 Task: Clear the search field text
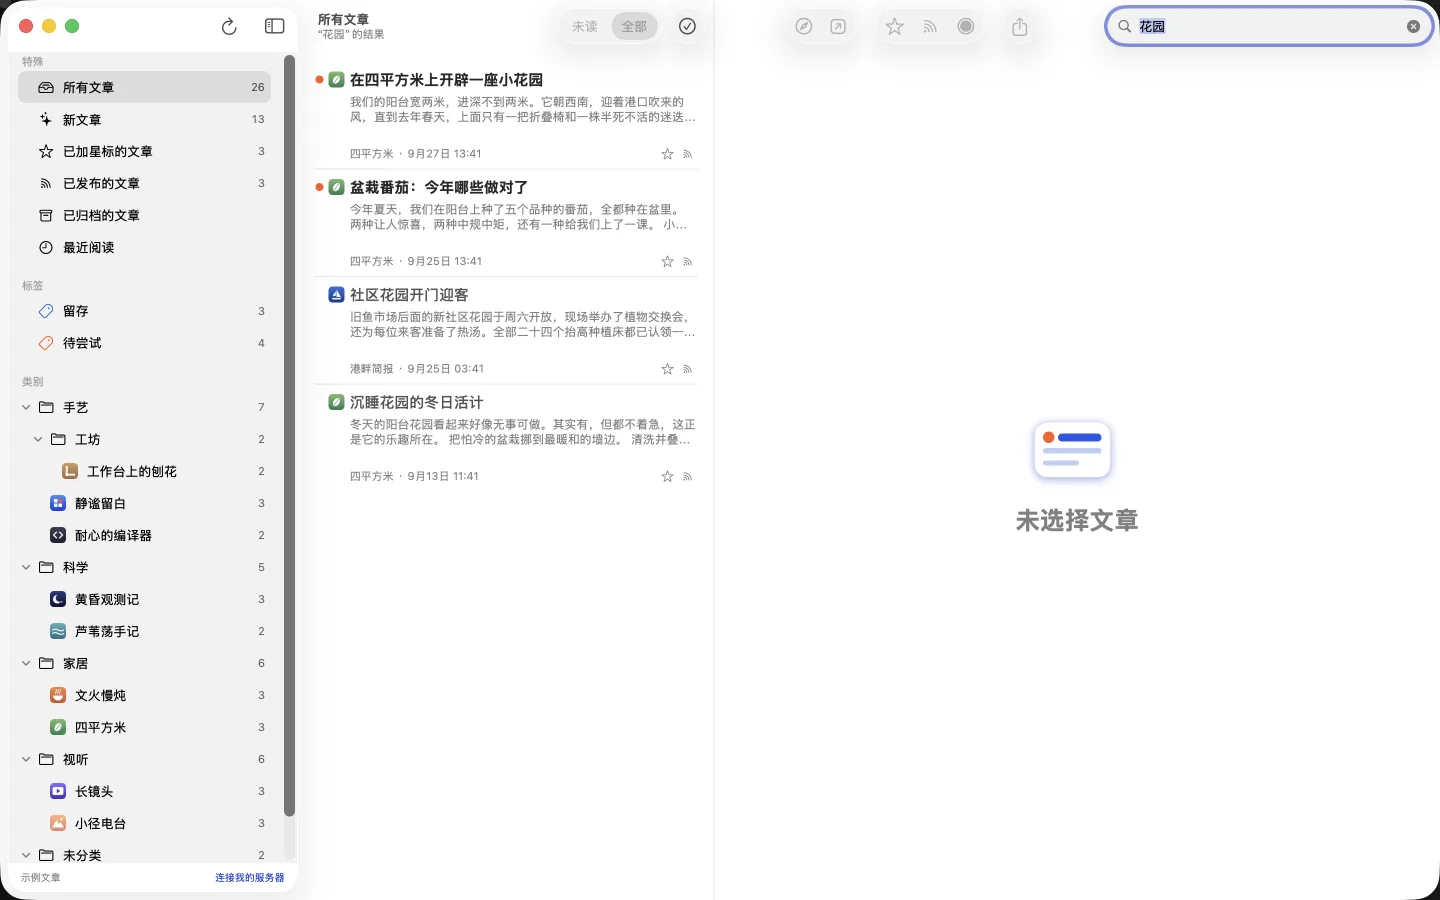[1413, 27]
